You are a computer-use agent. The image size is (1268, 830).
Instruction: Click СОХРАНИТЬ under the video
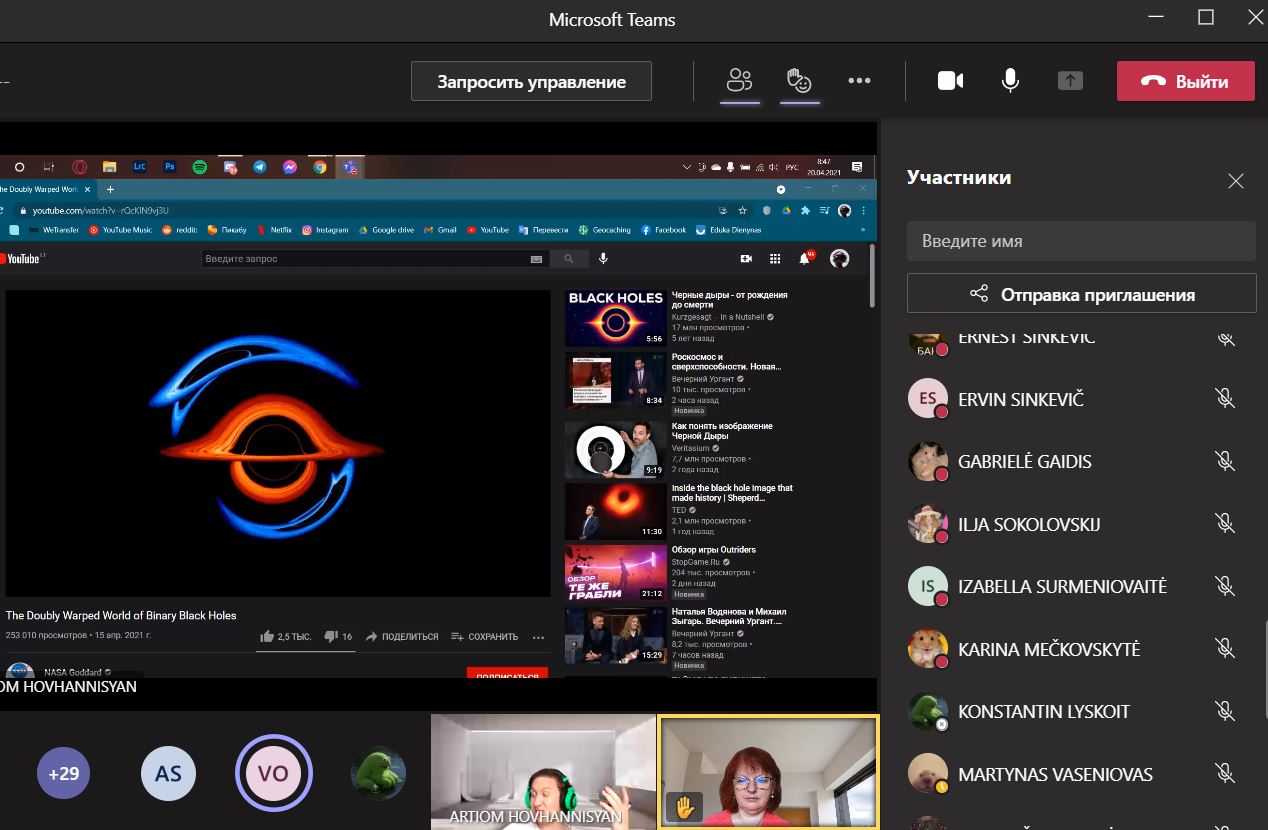(484, 637)
